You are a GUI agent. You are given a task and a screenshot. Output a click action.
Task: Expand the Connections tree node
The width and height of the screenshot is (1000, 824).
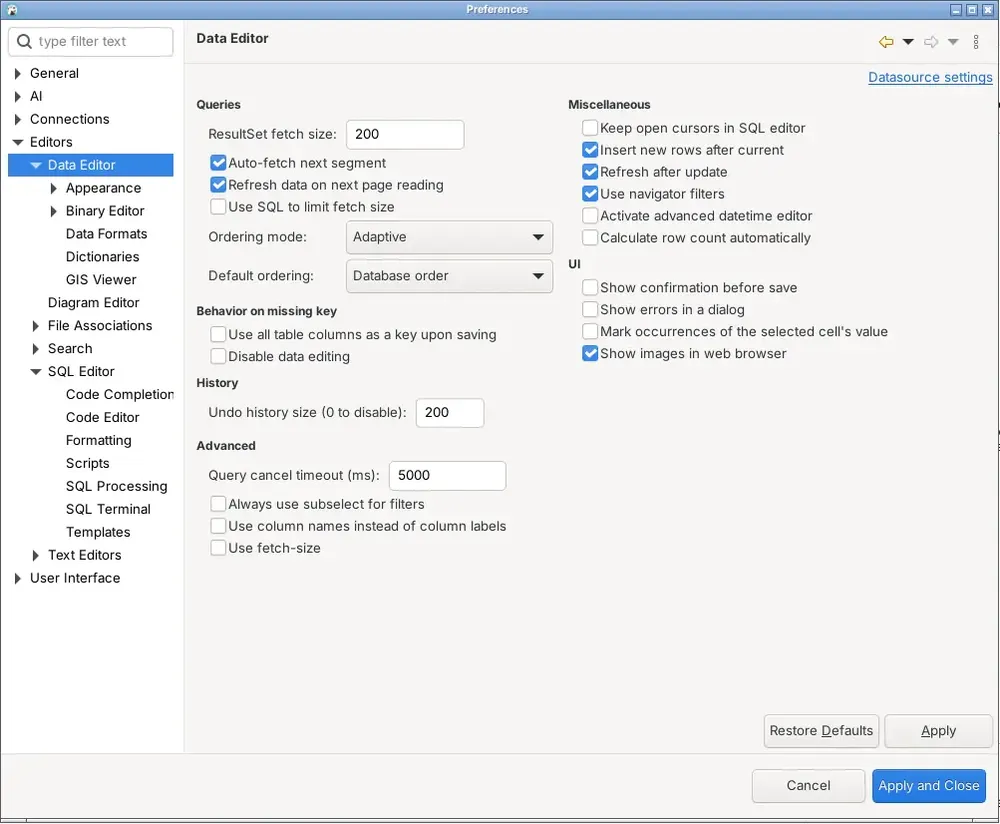[18, 119]
